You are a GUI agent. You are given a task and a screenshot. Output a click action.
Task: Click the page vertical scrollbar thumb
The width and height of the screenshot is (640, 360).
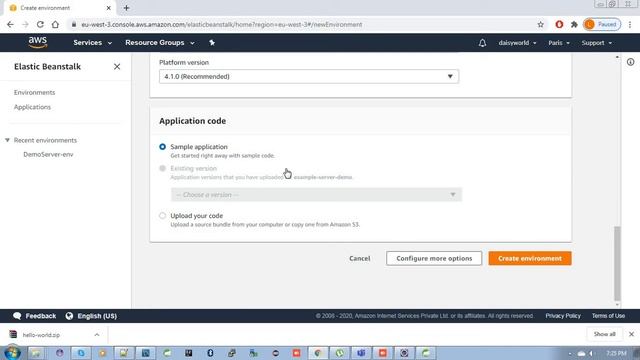coord(617,263)
